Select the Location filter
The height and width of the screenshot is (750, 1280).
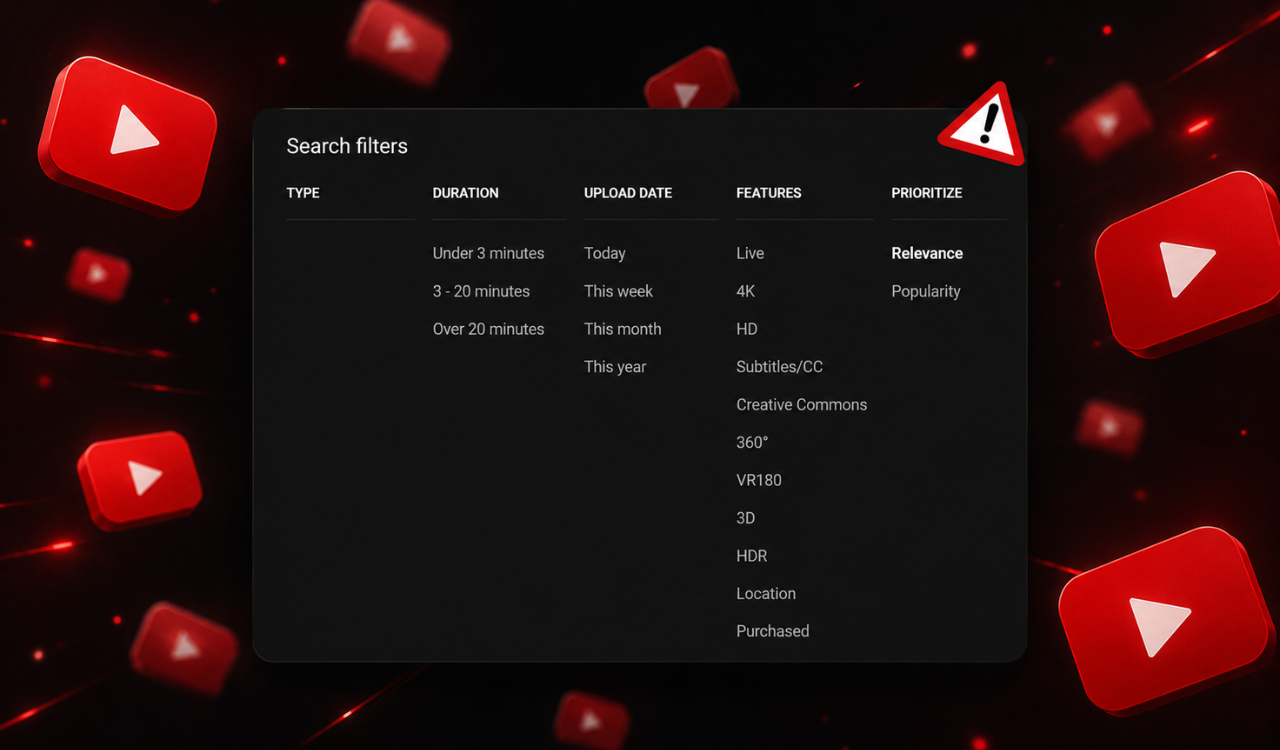click(766, 594)
